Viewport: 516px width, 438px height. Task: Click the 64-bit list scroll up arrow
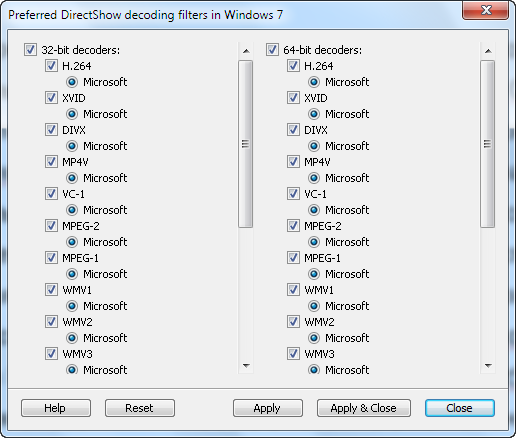[x=488, y=51]
